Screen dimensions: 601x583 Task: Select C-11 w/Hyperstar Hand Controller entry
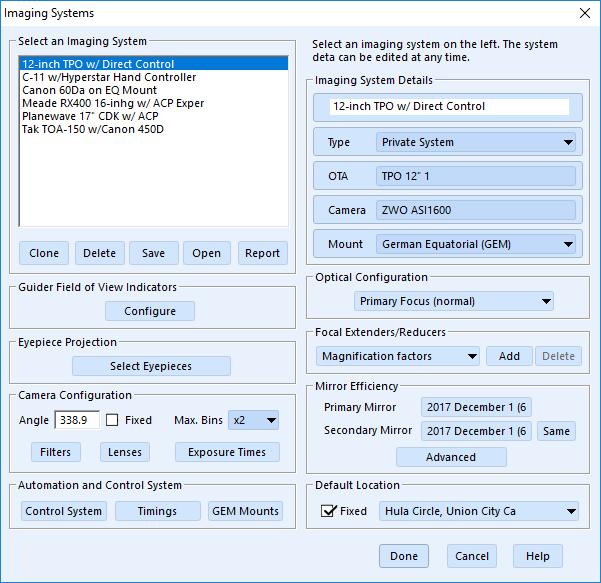[154, 77]
